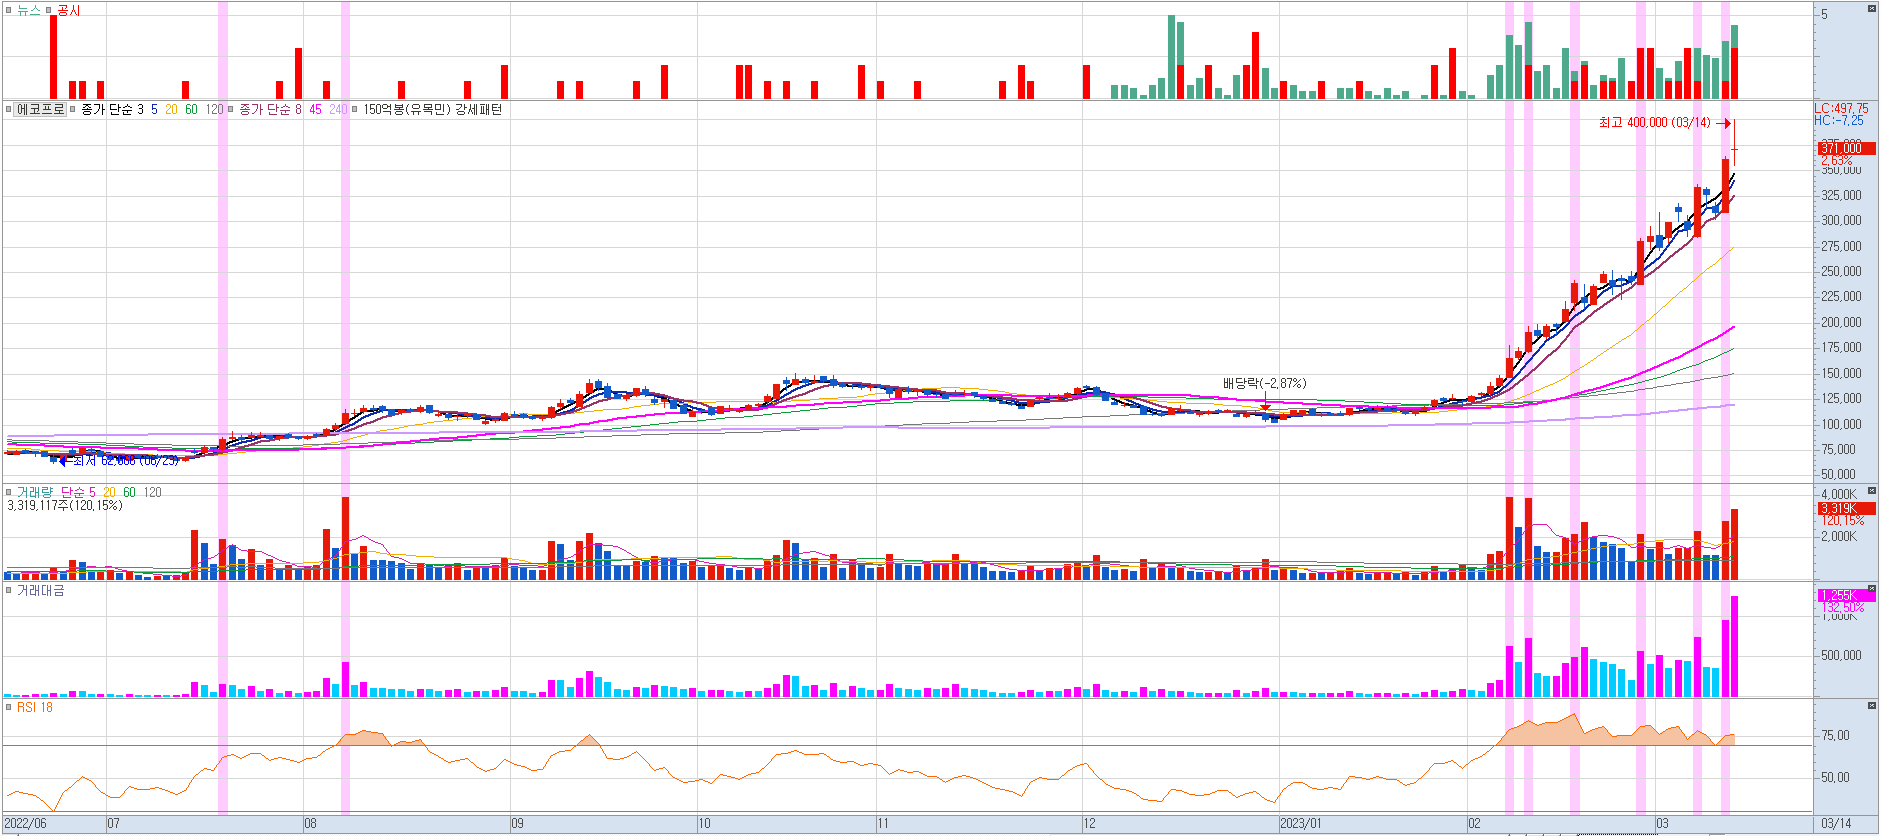Click the orange 20 volume average period
The image size is (1881, 836).
coord(109,492)
